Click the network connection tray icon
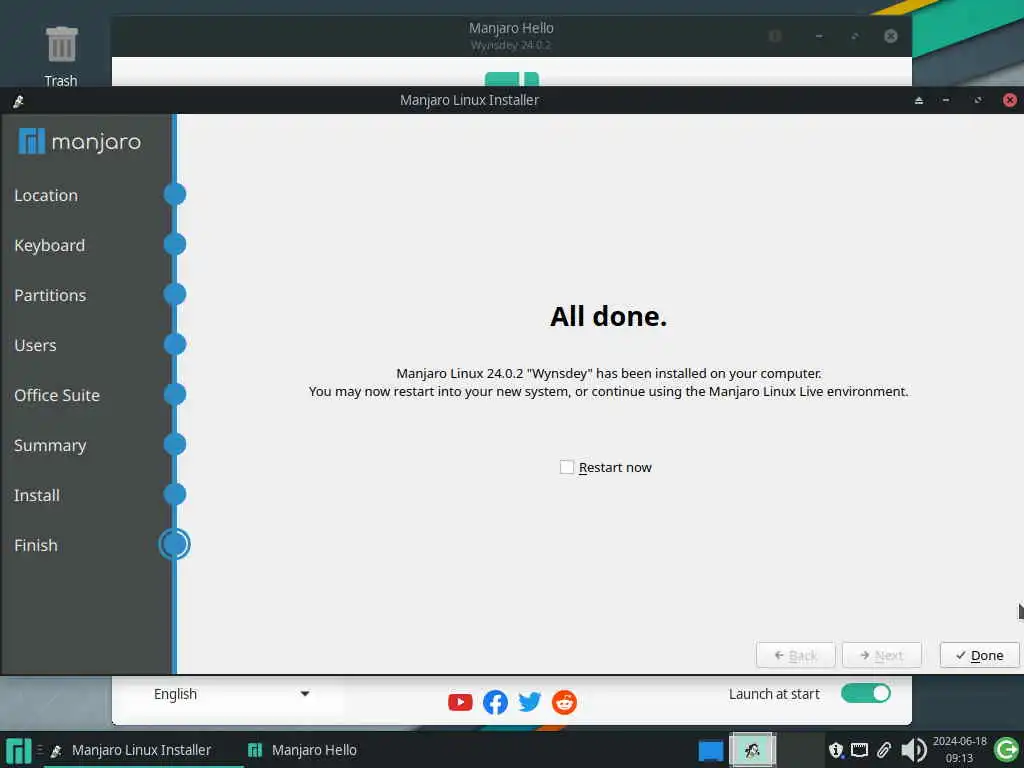1024x768 pixels. [x=859, y=750]
